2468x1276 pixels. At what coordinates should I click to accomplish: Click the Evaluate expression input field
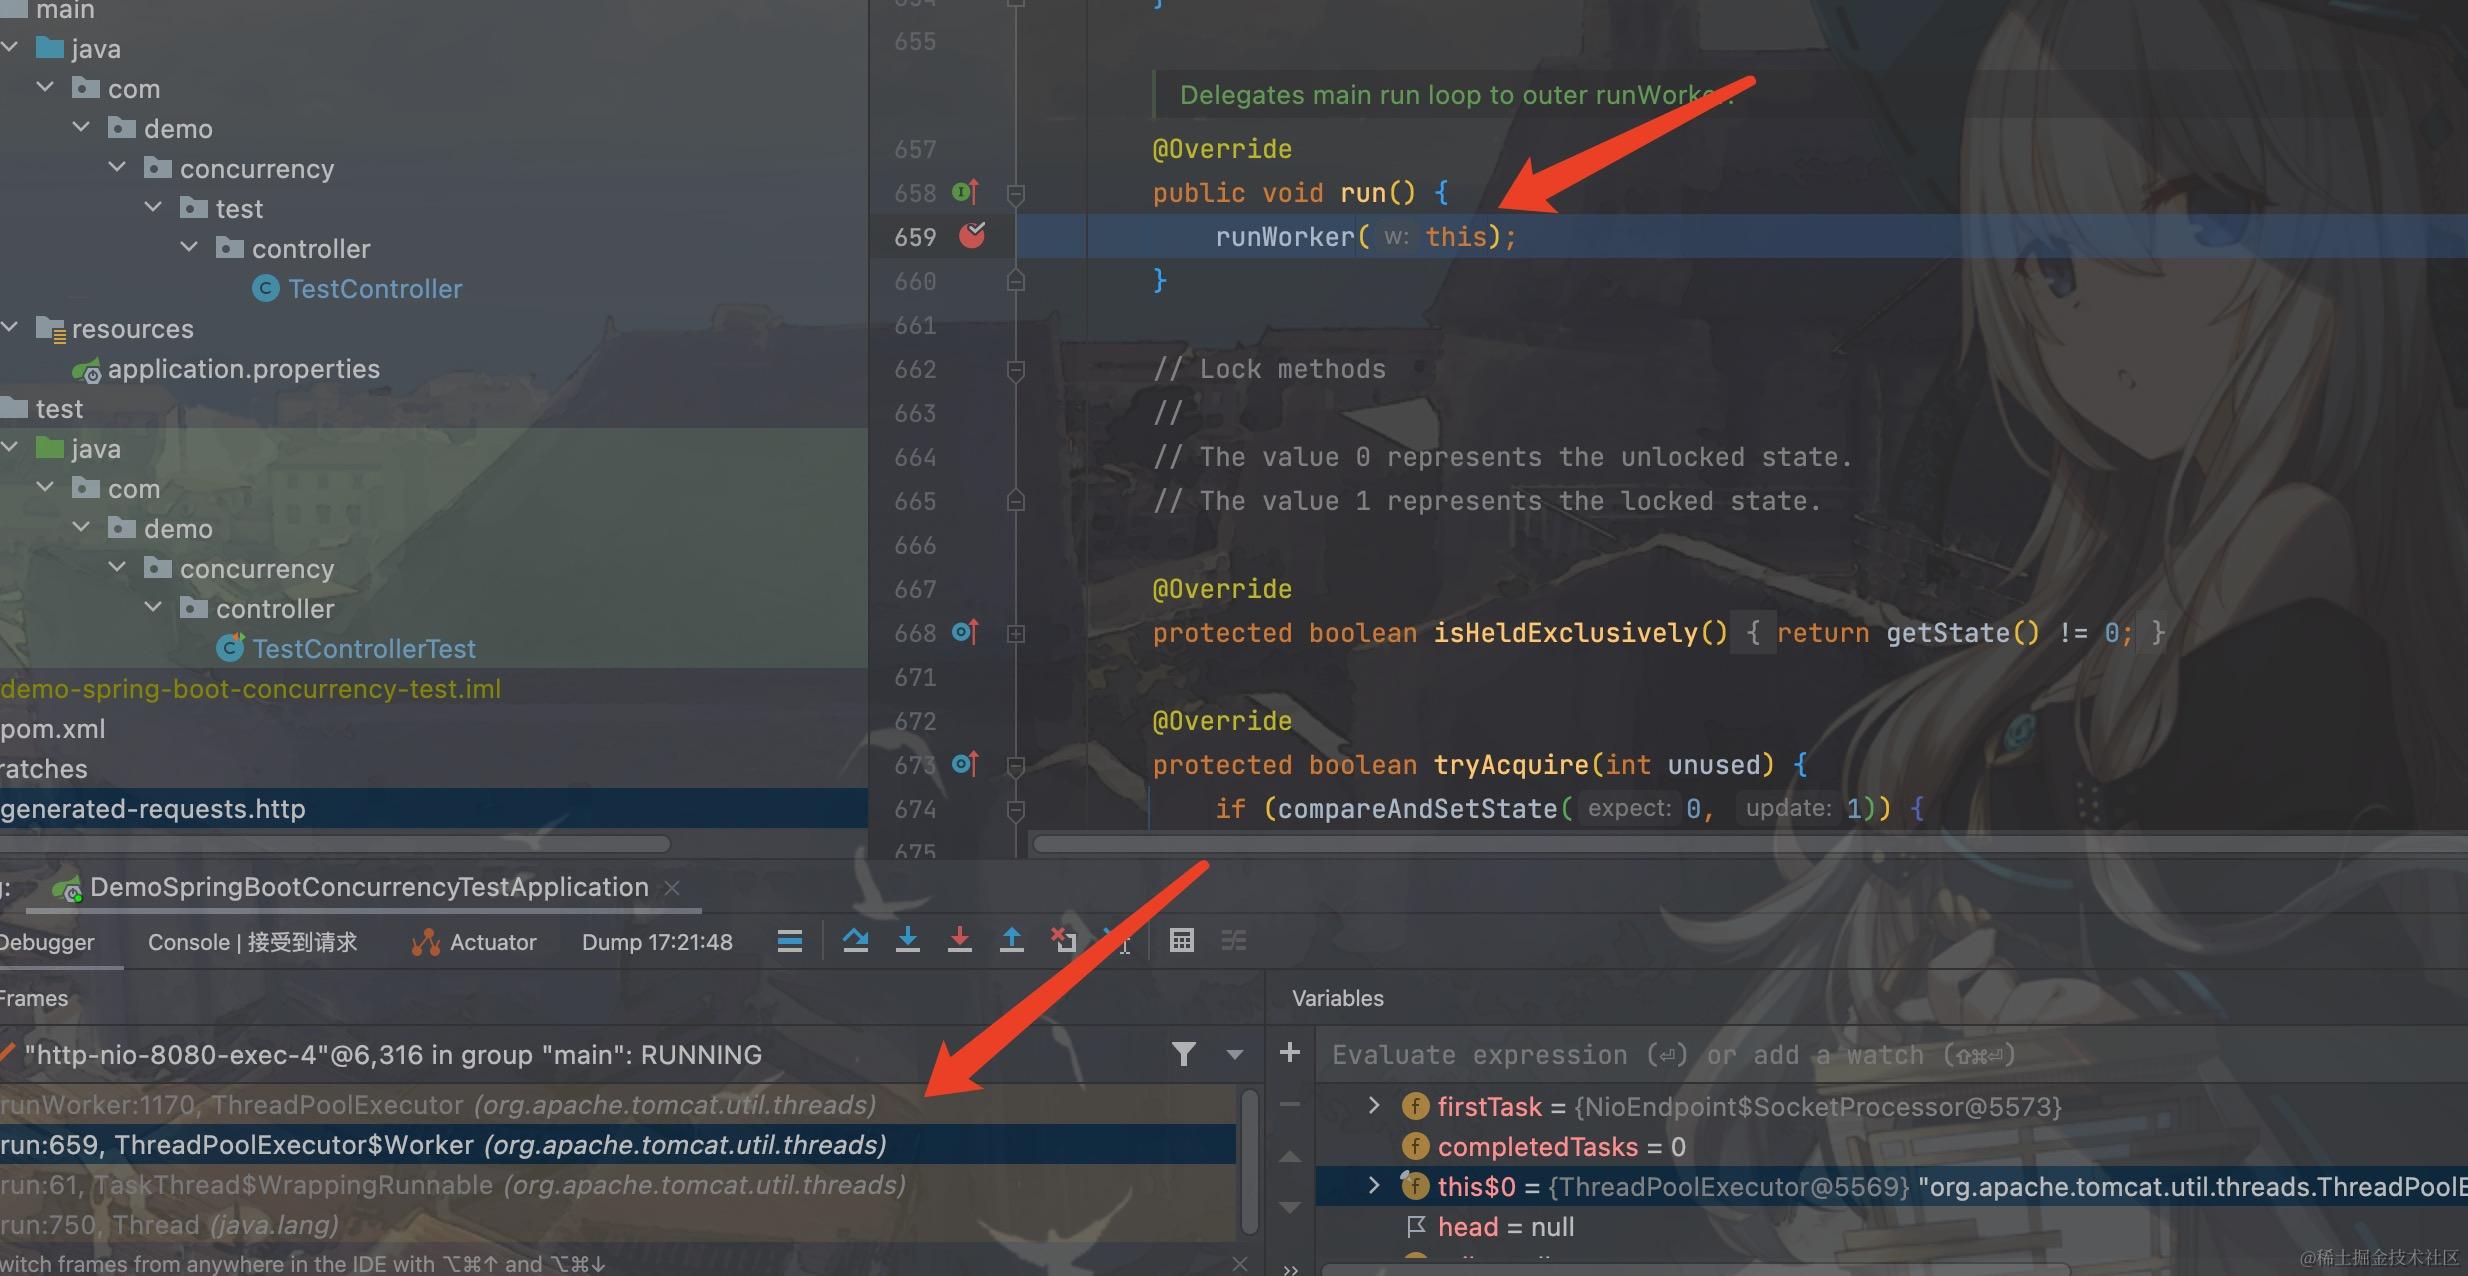coord(1890,1055)
